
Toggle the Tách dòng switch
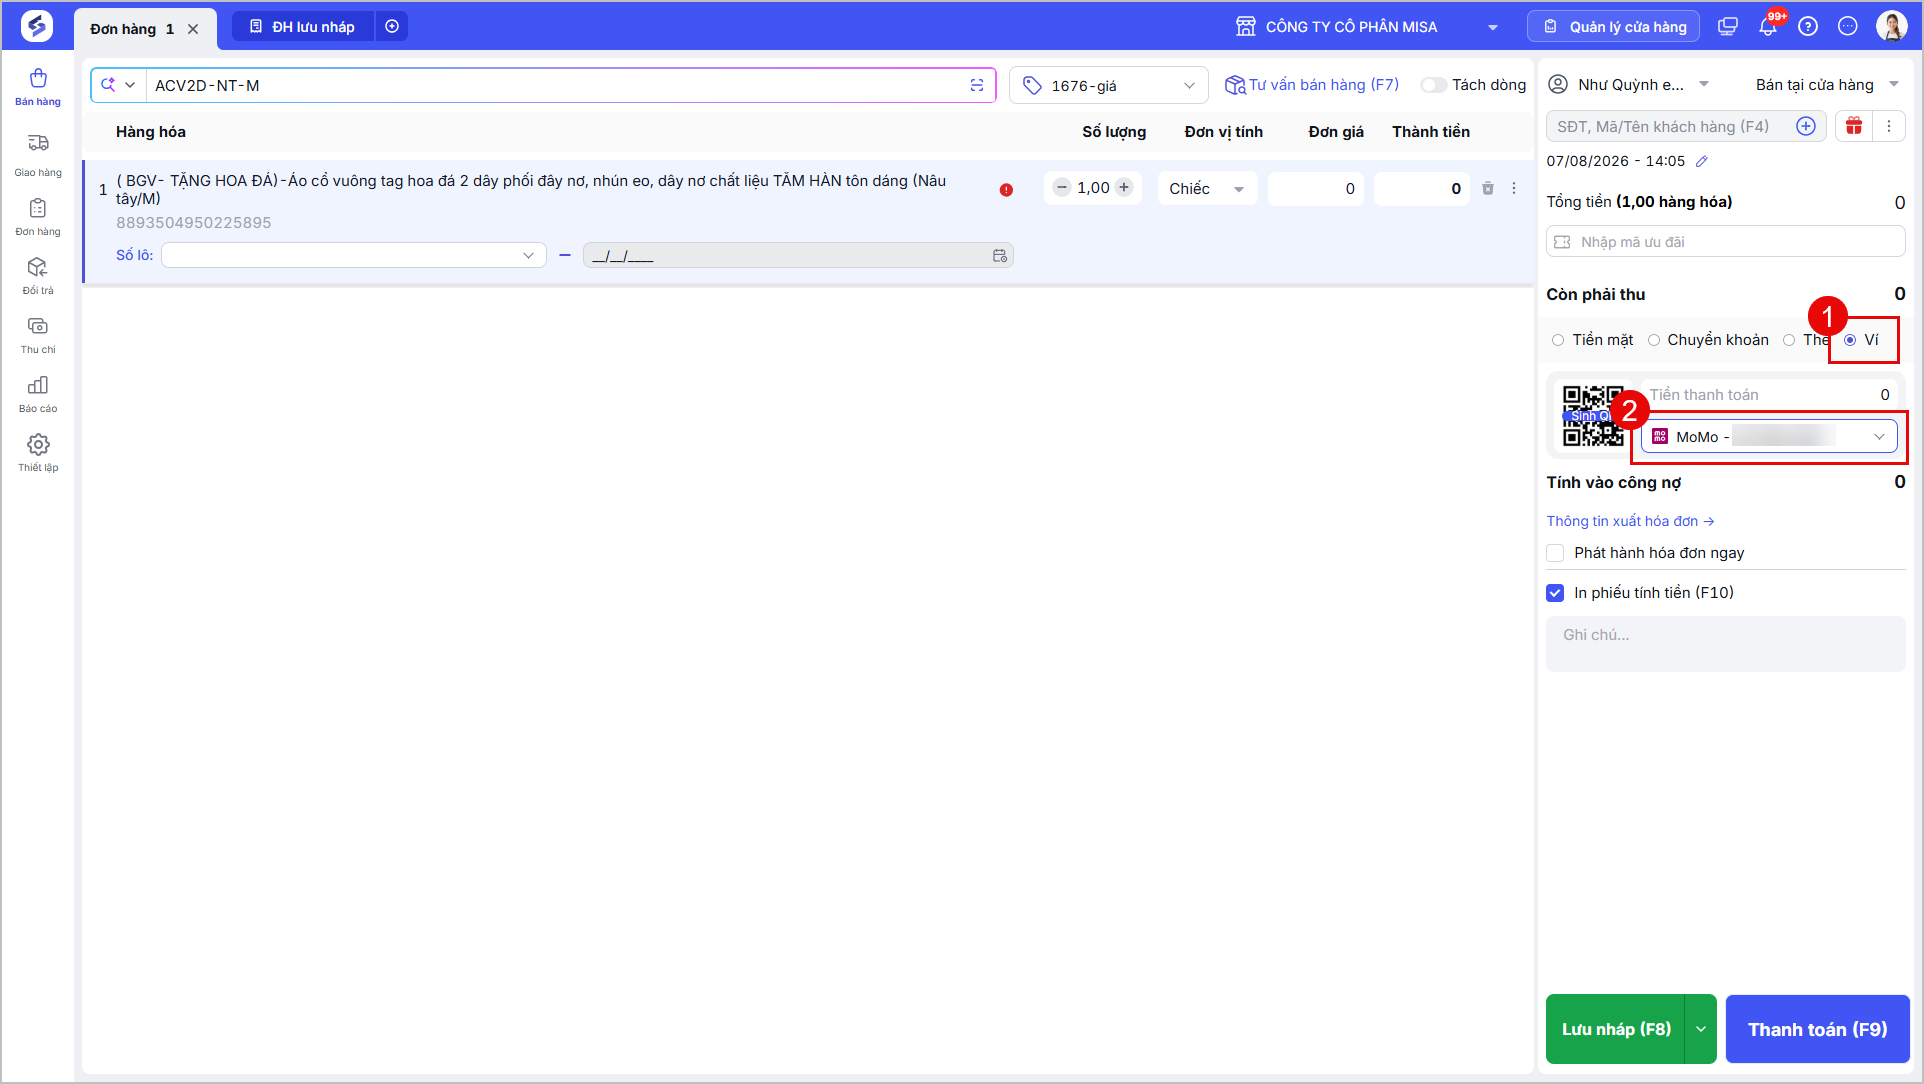[1433, 85]
